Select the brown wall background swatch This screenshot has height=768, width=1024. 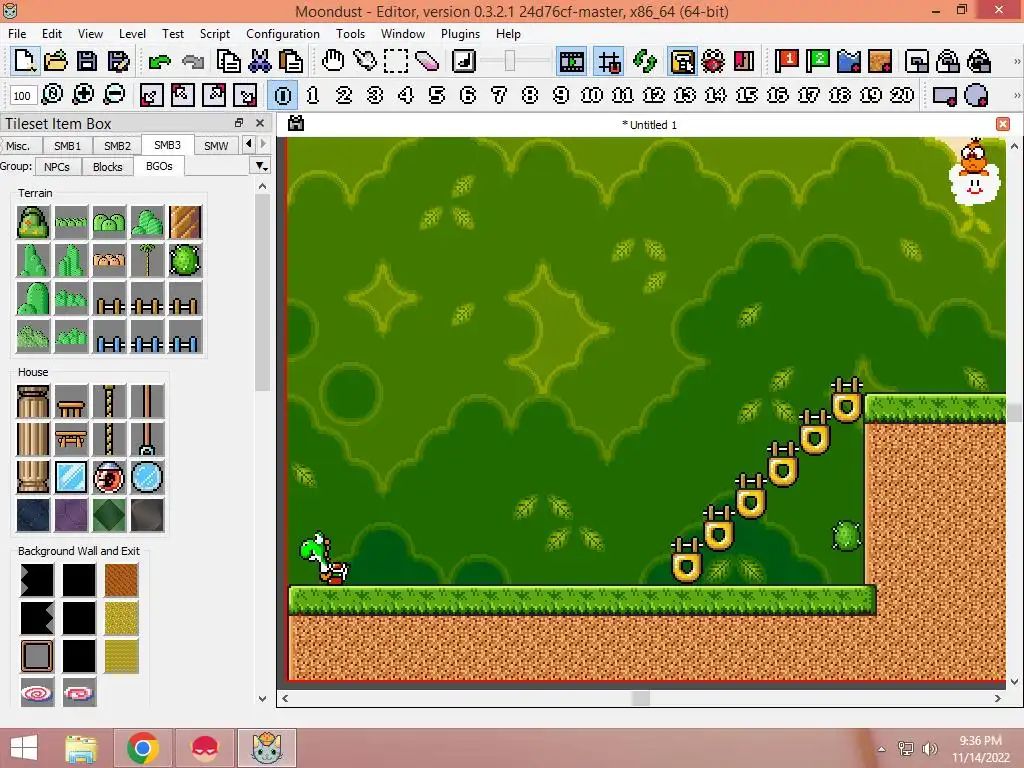(x=121, y=579)
